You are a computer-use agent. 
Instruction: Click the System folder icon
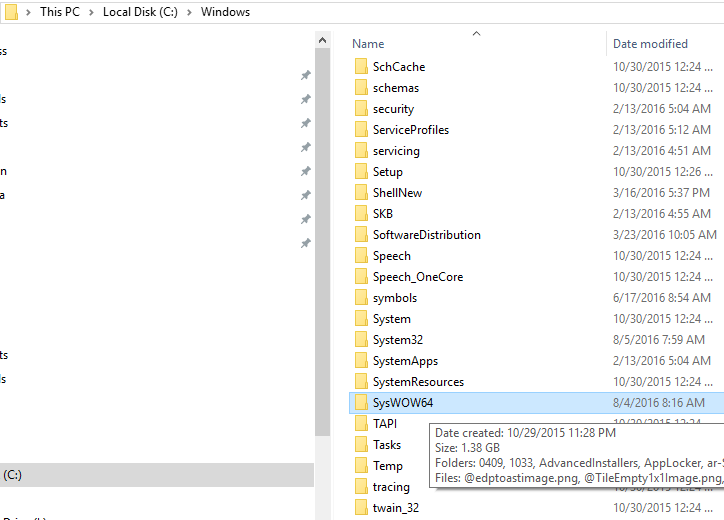(x=362, y=319)
